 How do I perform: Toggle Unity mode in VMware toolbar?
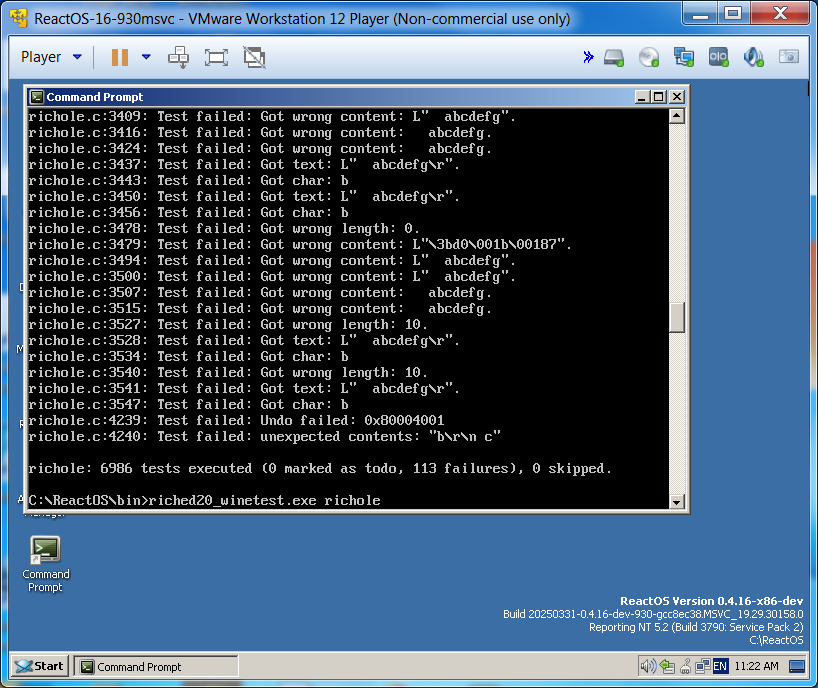coord(255,57)
